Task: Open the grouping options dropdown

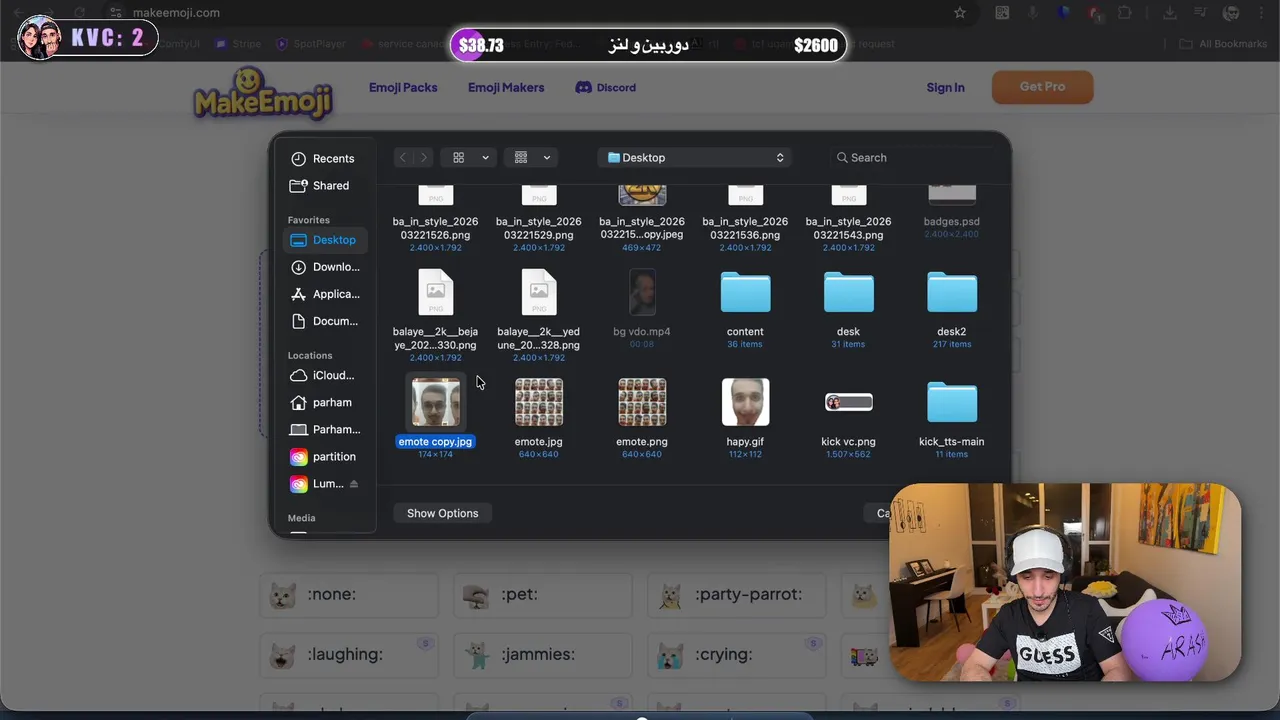Action: click(532, 157)
